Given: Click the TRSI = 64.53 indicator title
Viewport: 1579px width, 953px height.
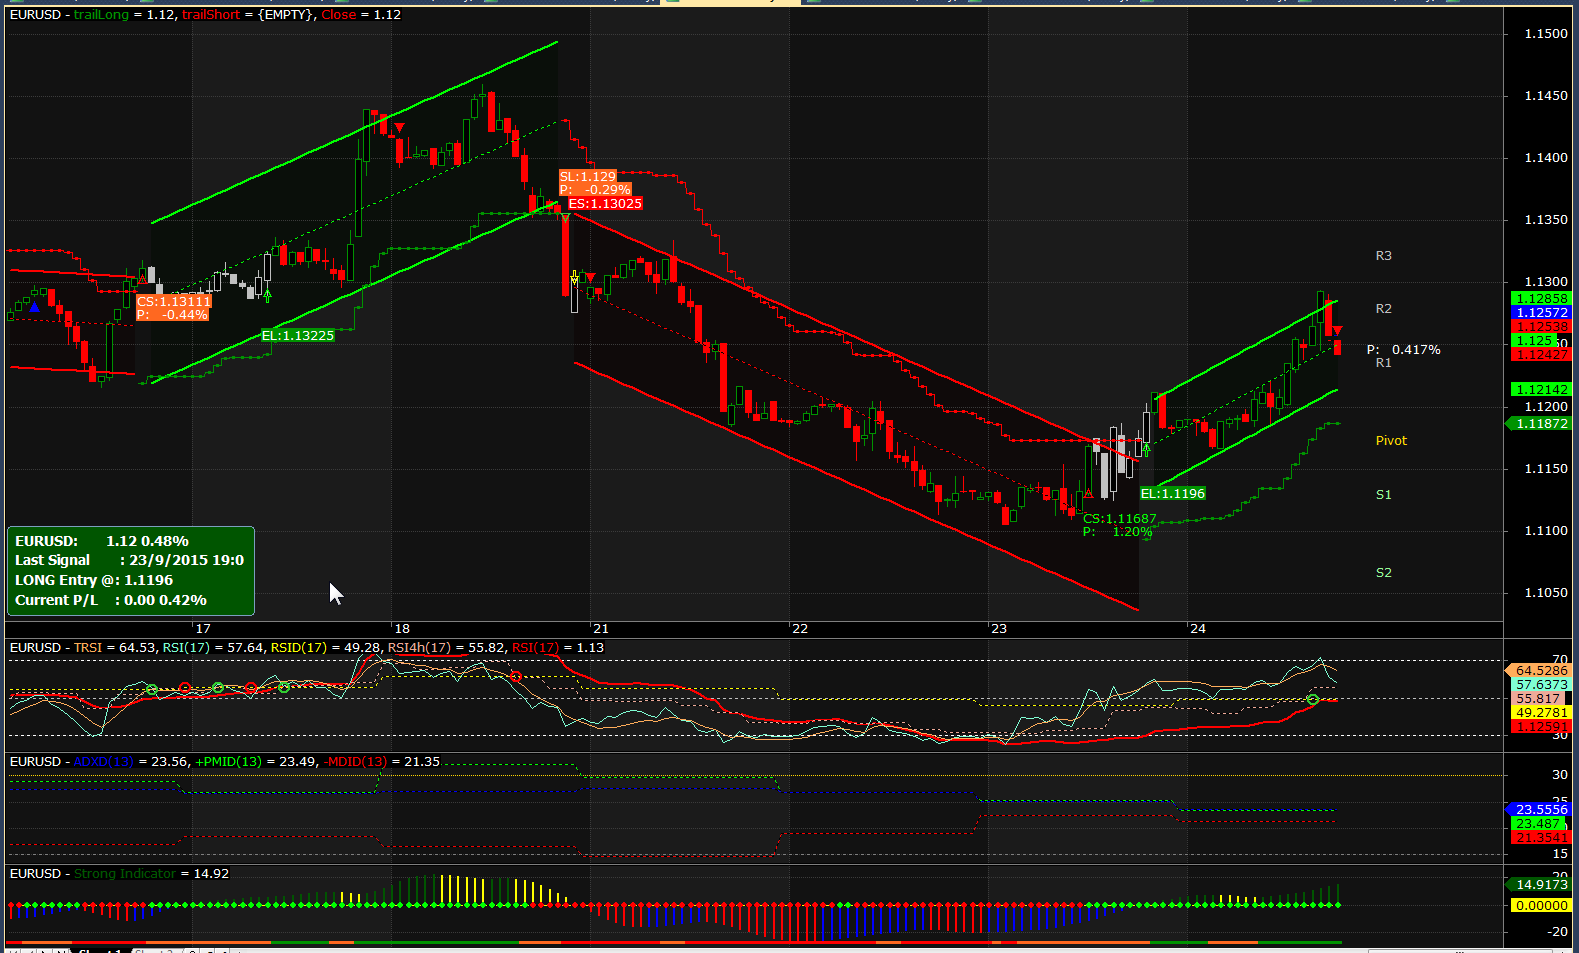Looking at the screenshot, I should pyautogui.click(x=114, y=647).
